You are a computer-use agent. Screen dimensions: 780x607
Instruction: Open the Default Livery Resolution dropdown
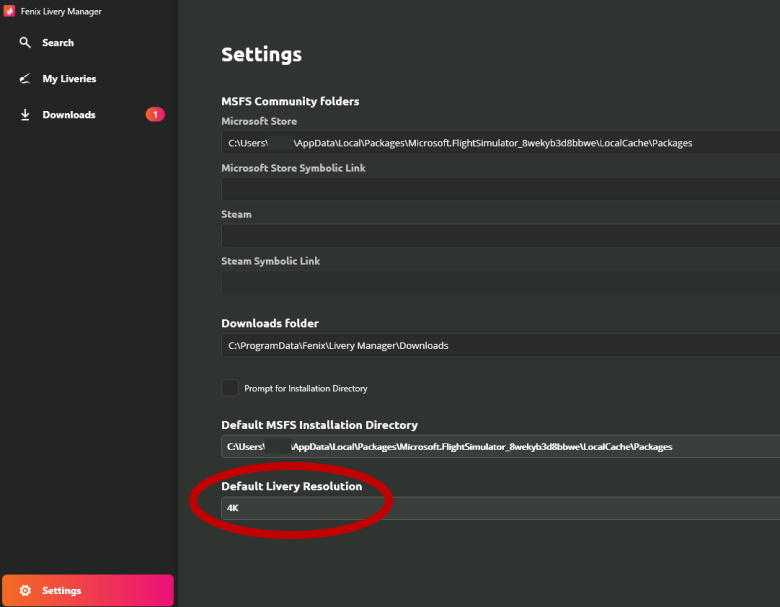[x=500, y=508]
